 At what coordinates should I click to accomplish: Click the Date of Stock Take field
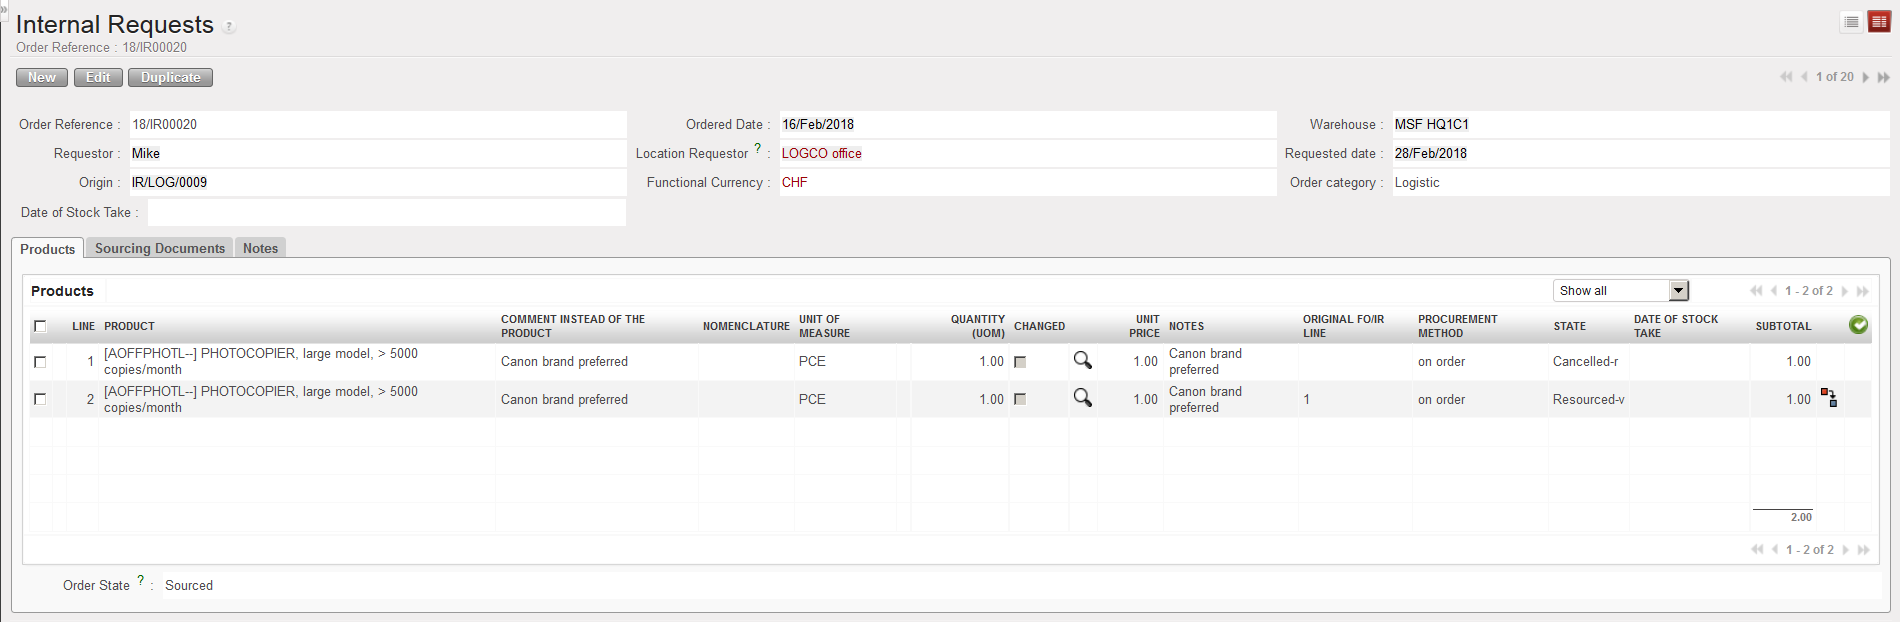point(386,212)
